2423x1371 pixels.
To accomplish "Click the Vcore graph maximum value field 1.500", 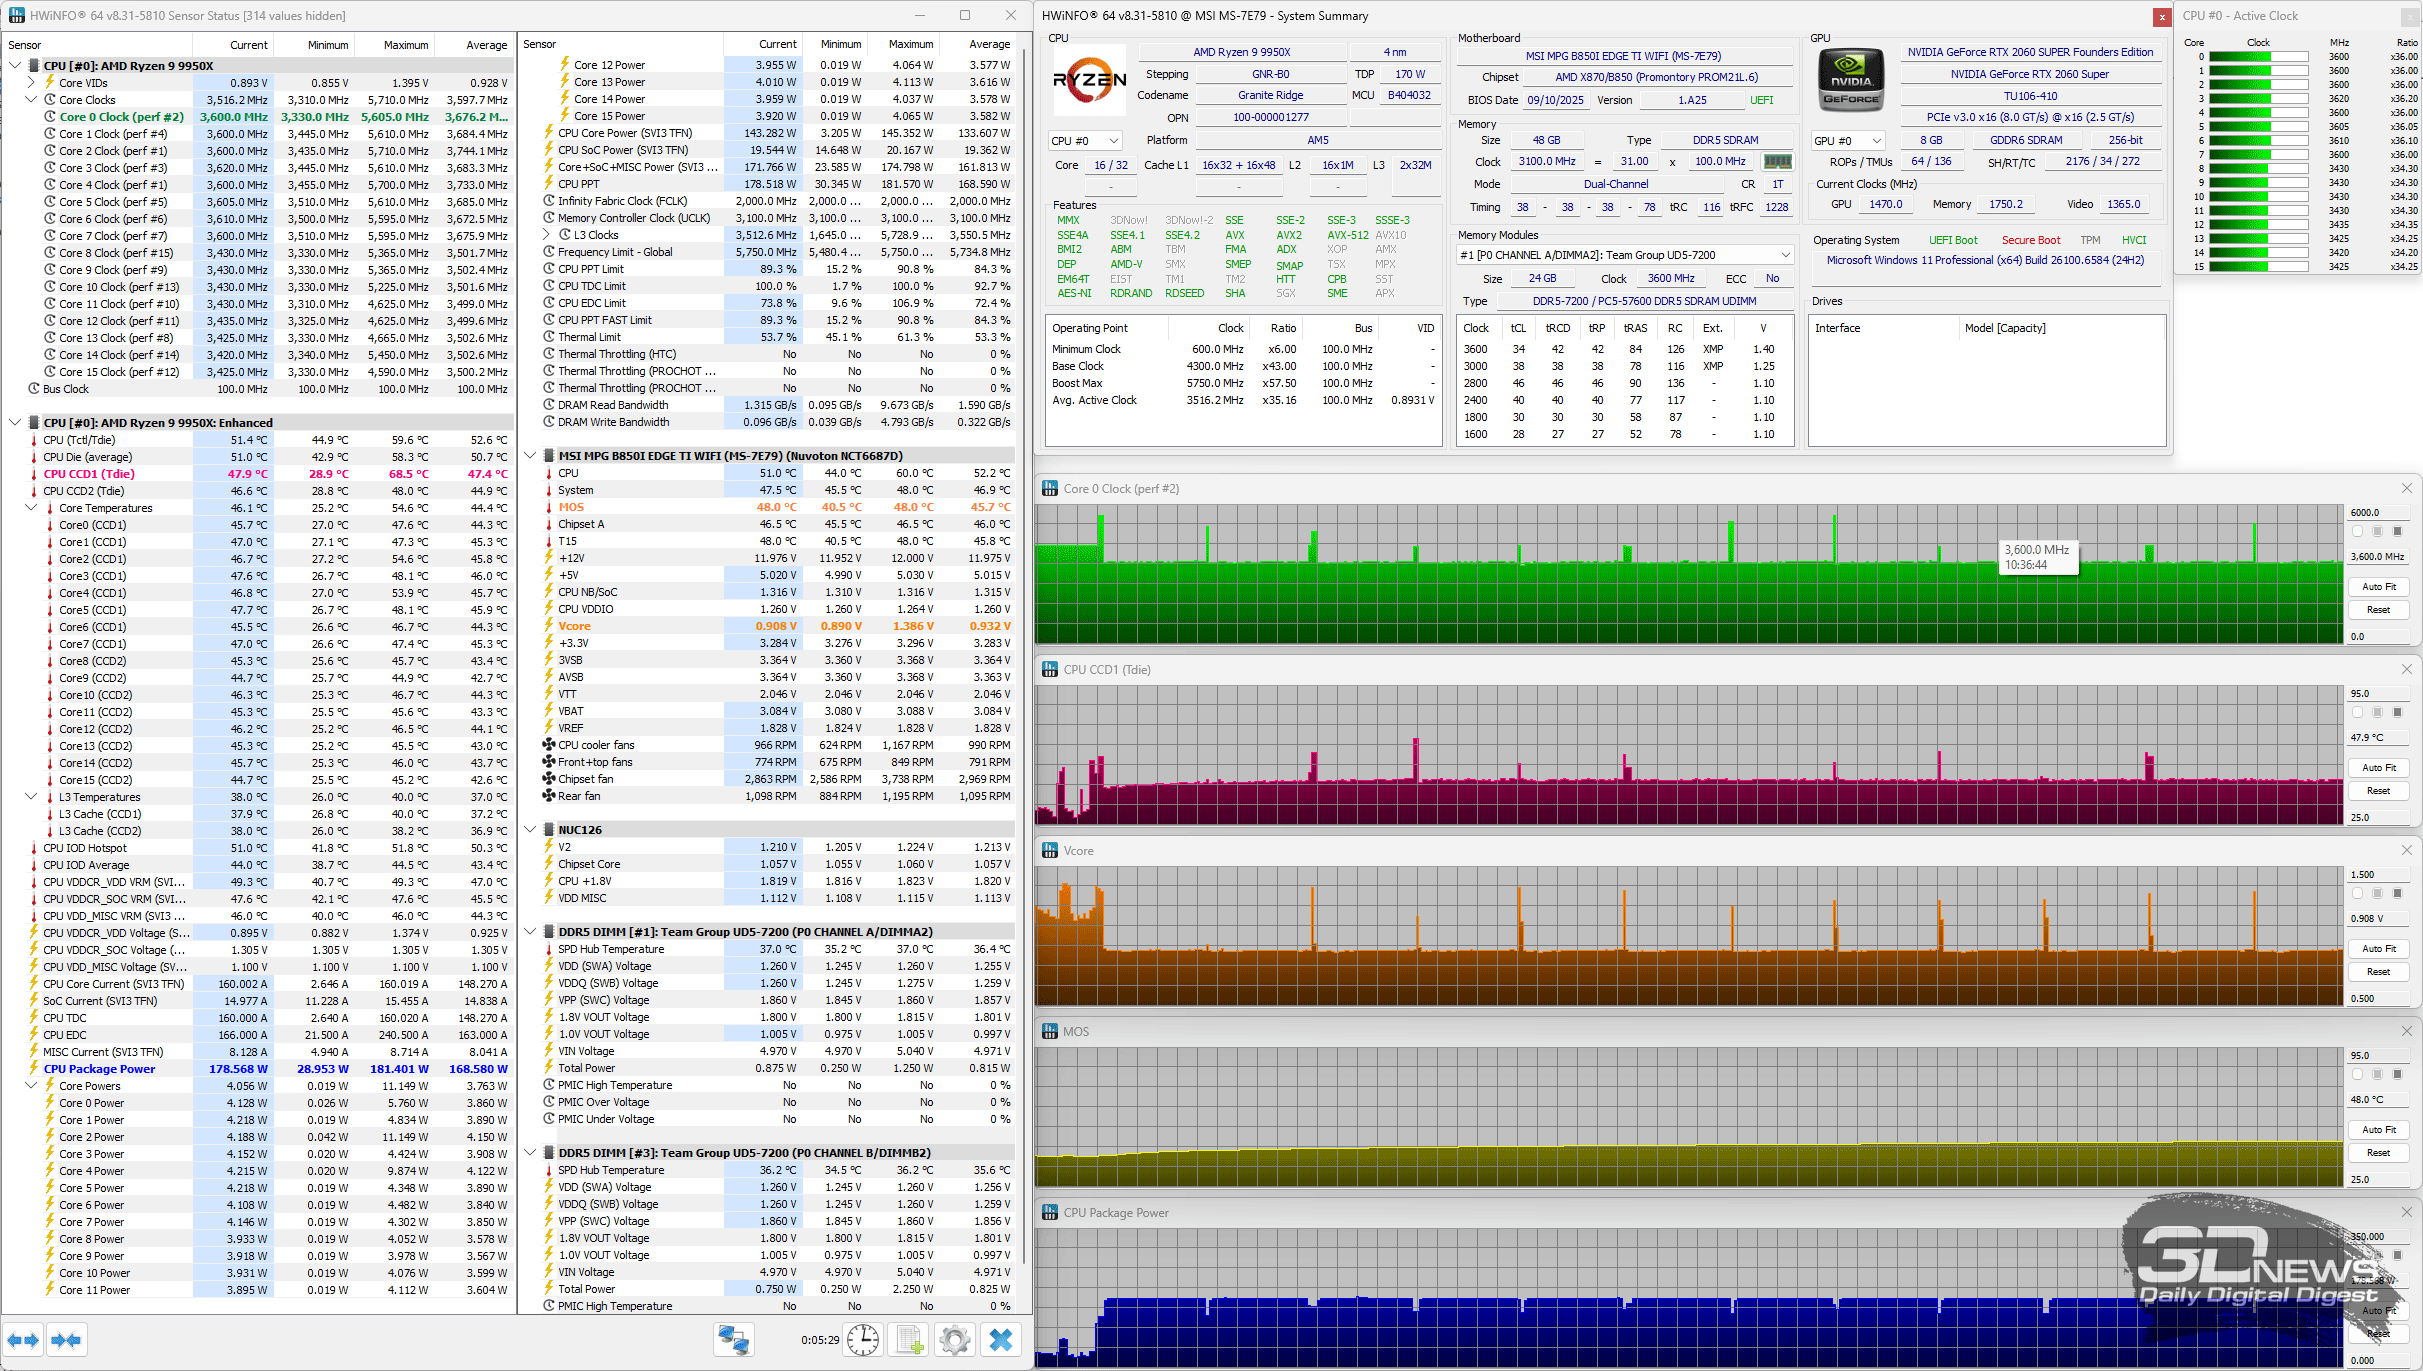I will [2380, 874].
